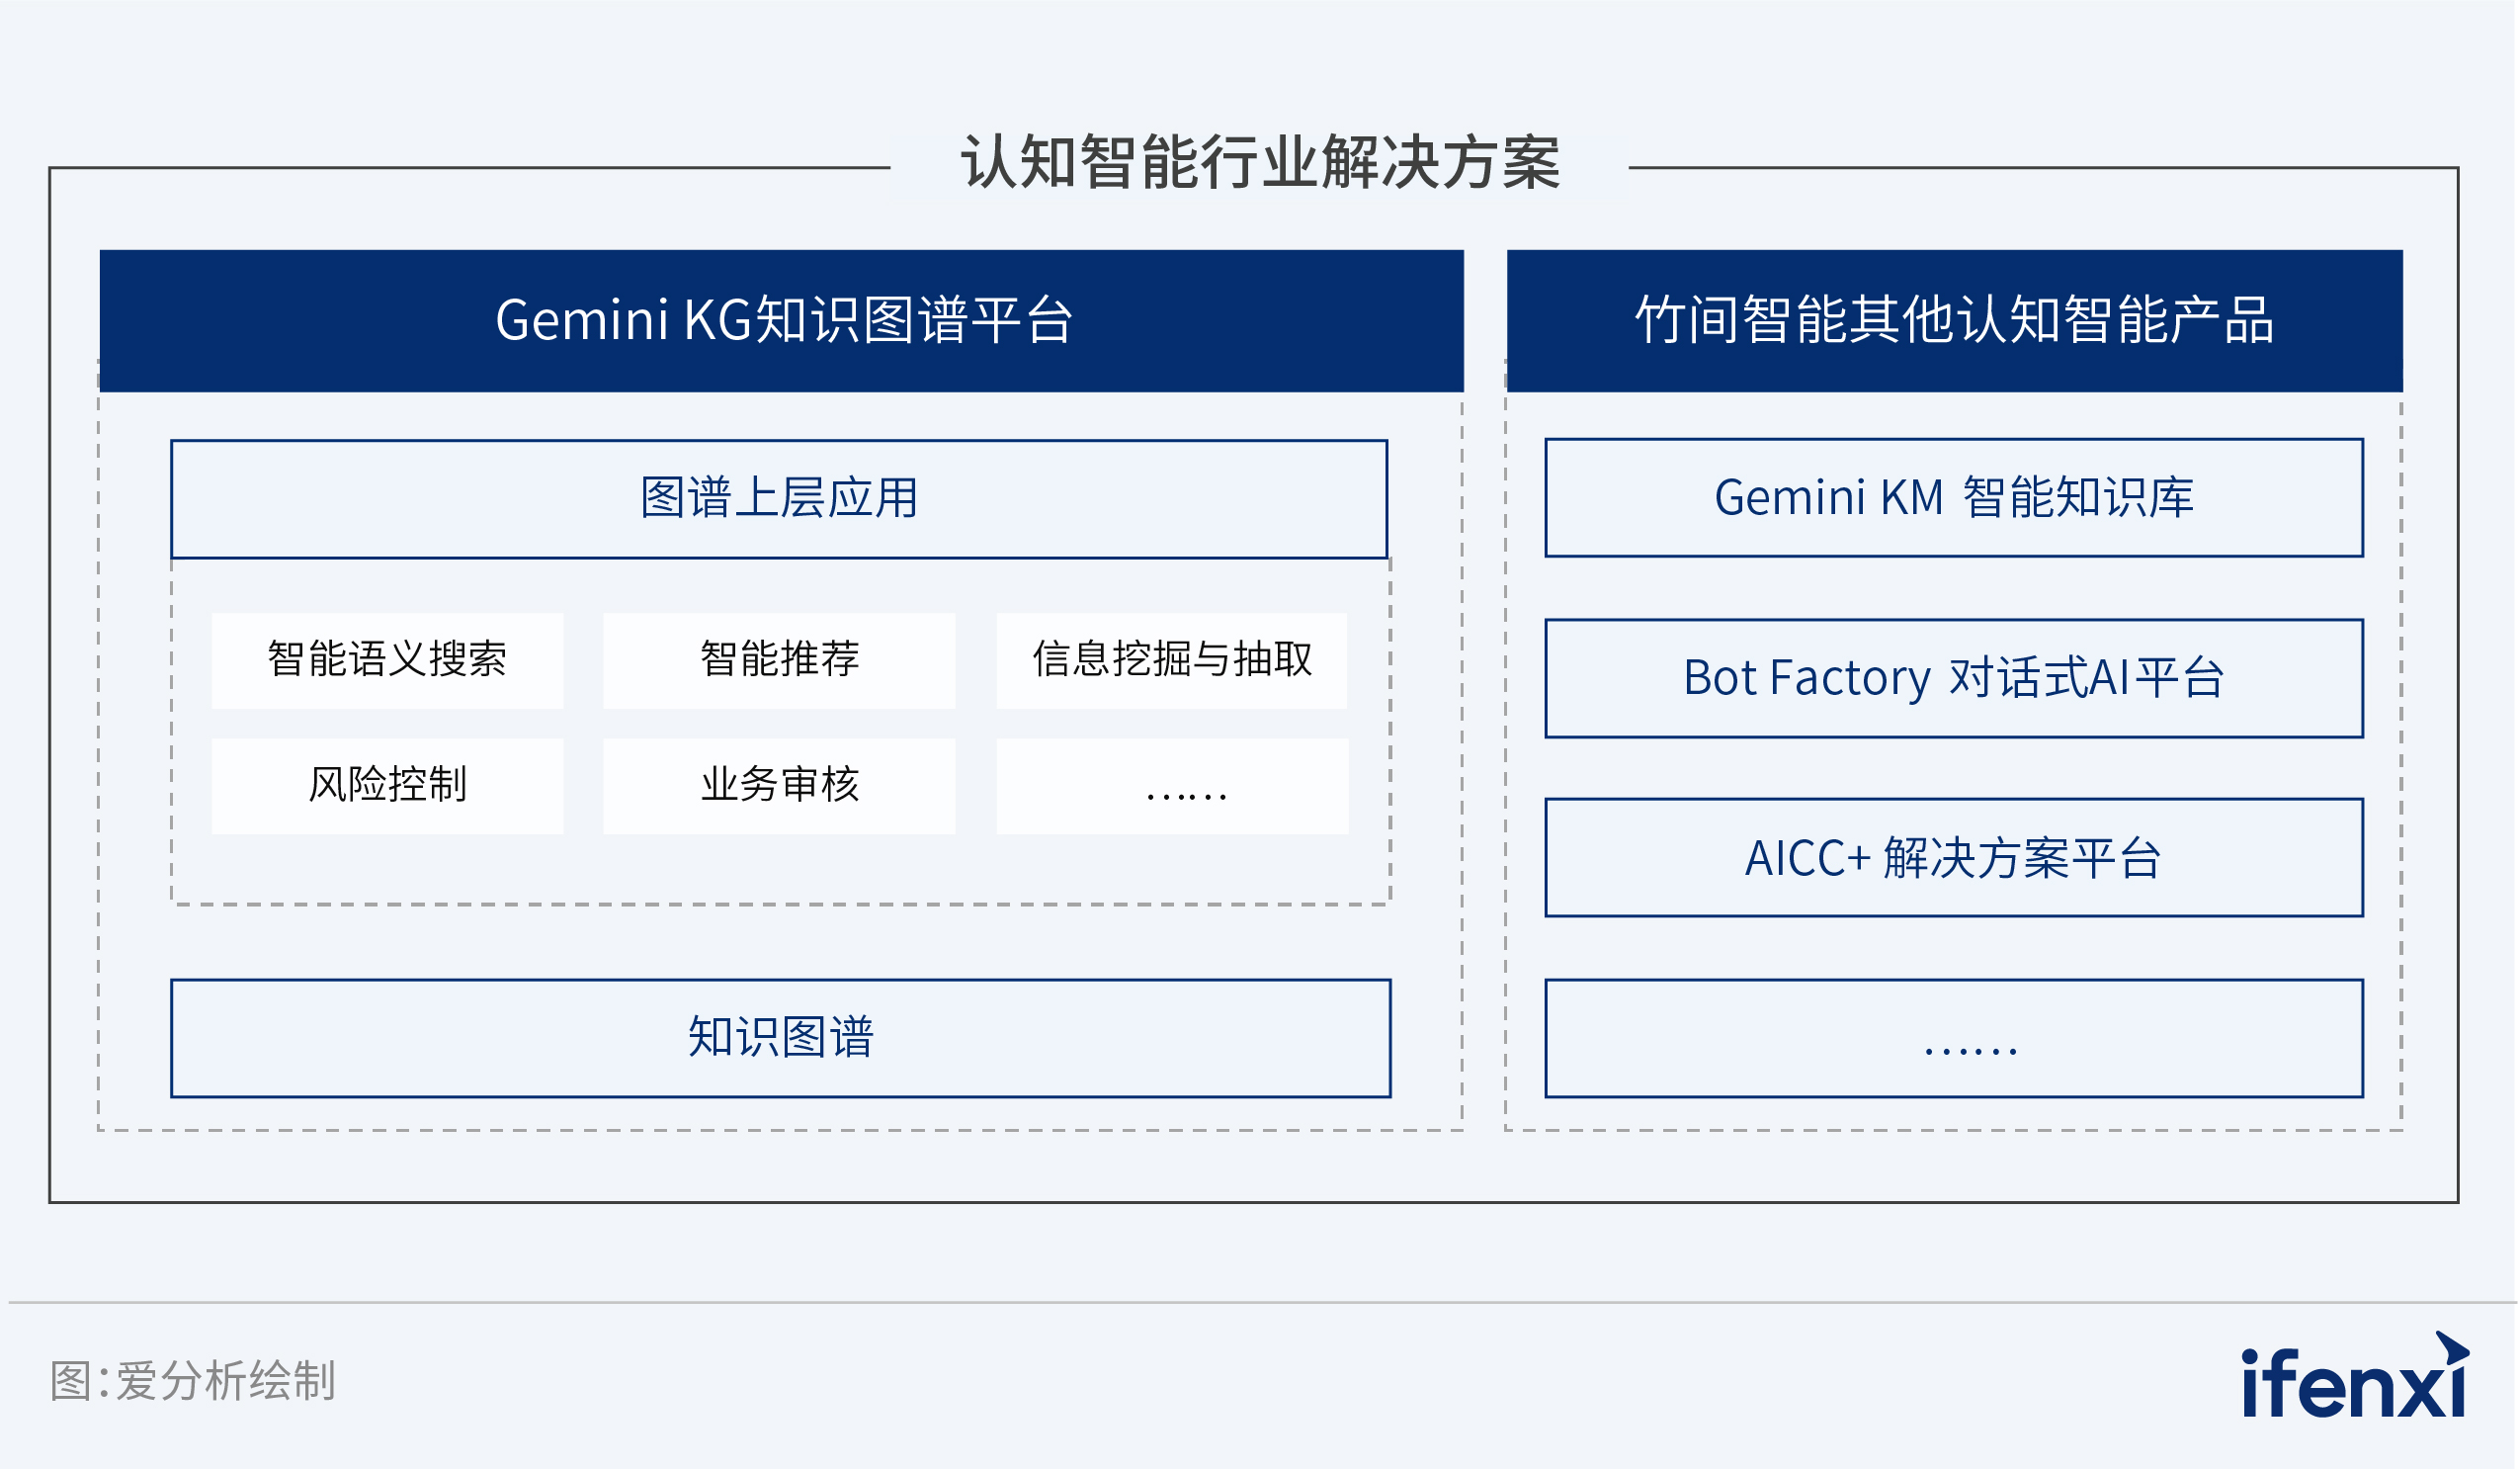Click the 智能语义搜索 tile
The width and height of the screenshot is (2520, 1469).
(388, 660)
